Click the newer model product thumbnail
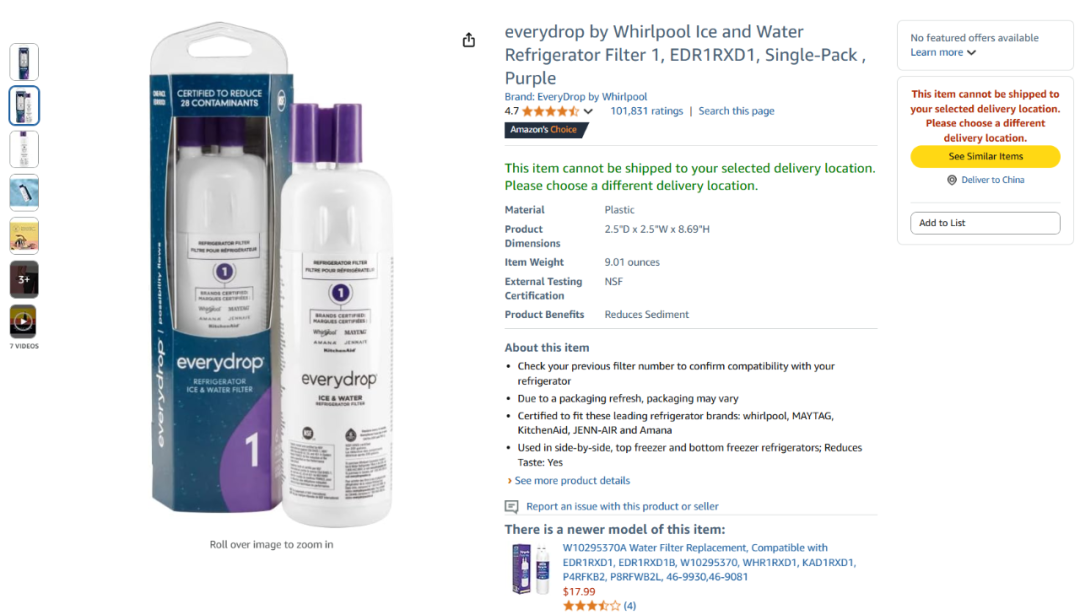This screenshot has height=615, width=1080. click(x=530, y=569)
